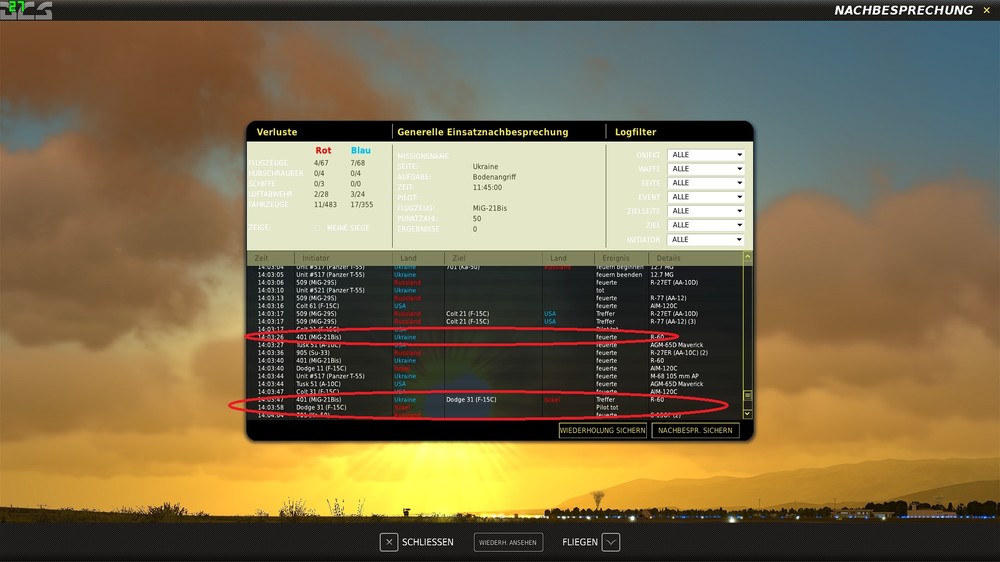Close the Nachbesprechung screen with the top-right X
This screenshot has width=1000, height=562.
pyautogui.click(x=986, y=10)
